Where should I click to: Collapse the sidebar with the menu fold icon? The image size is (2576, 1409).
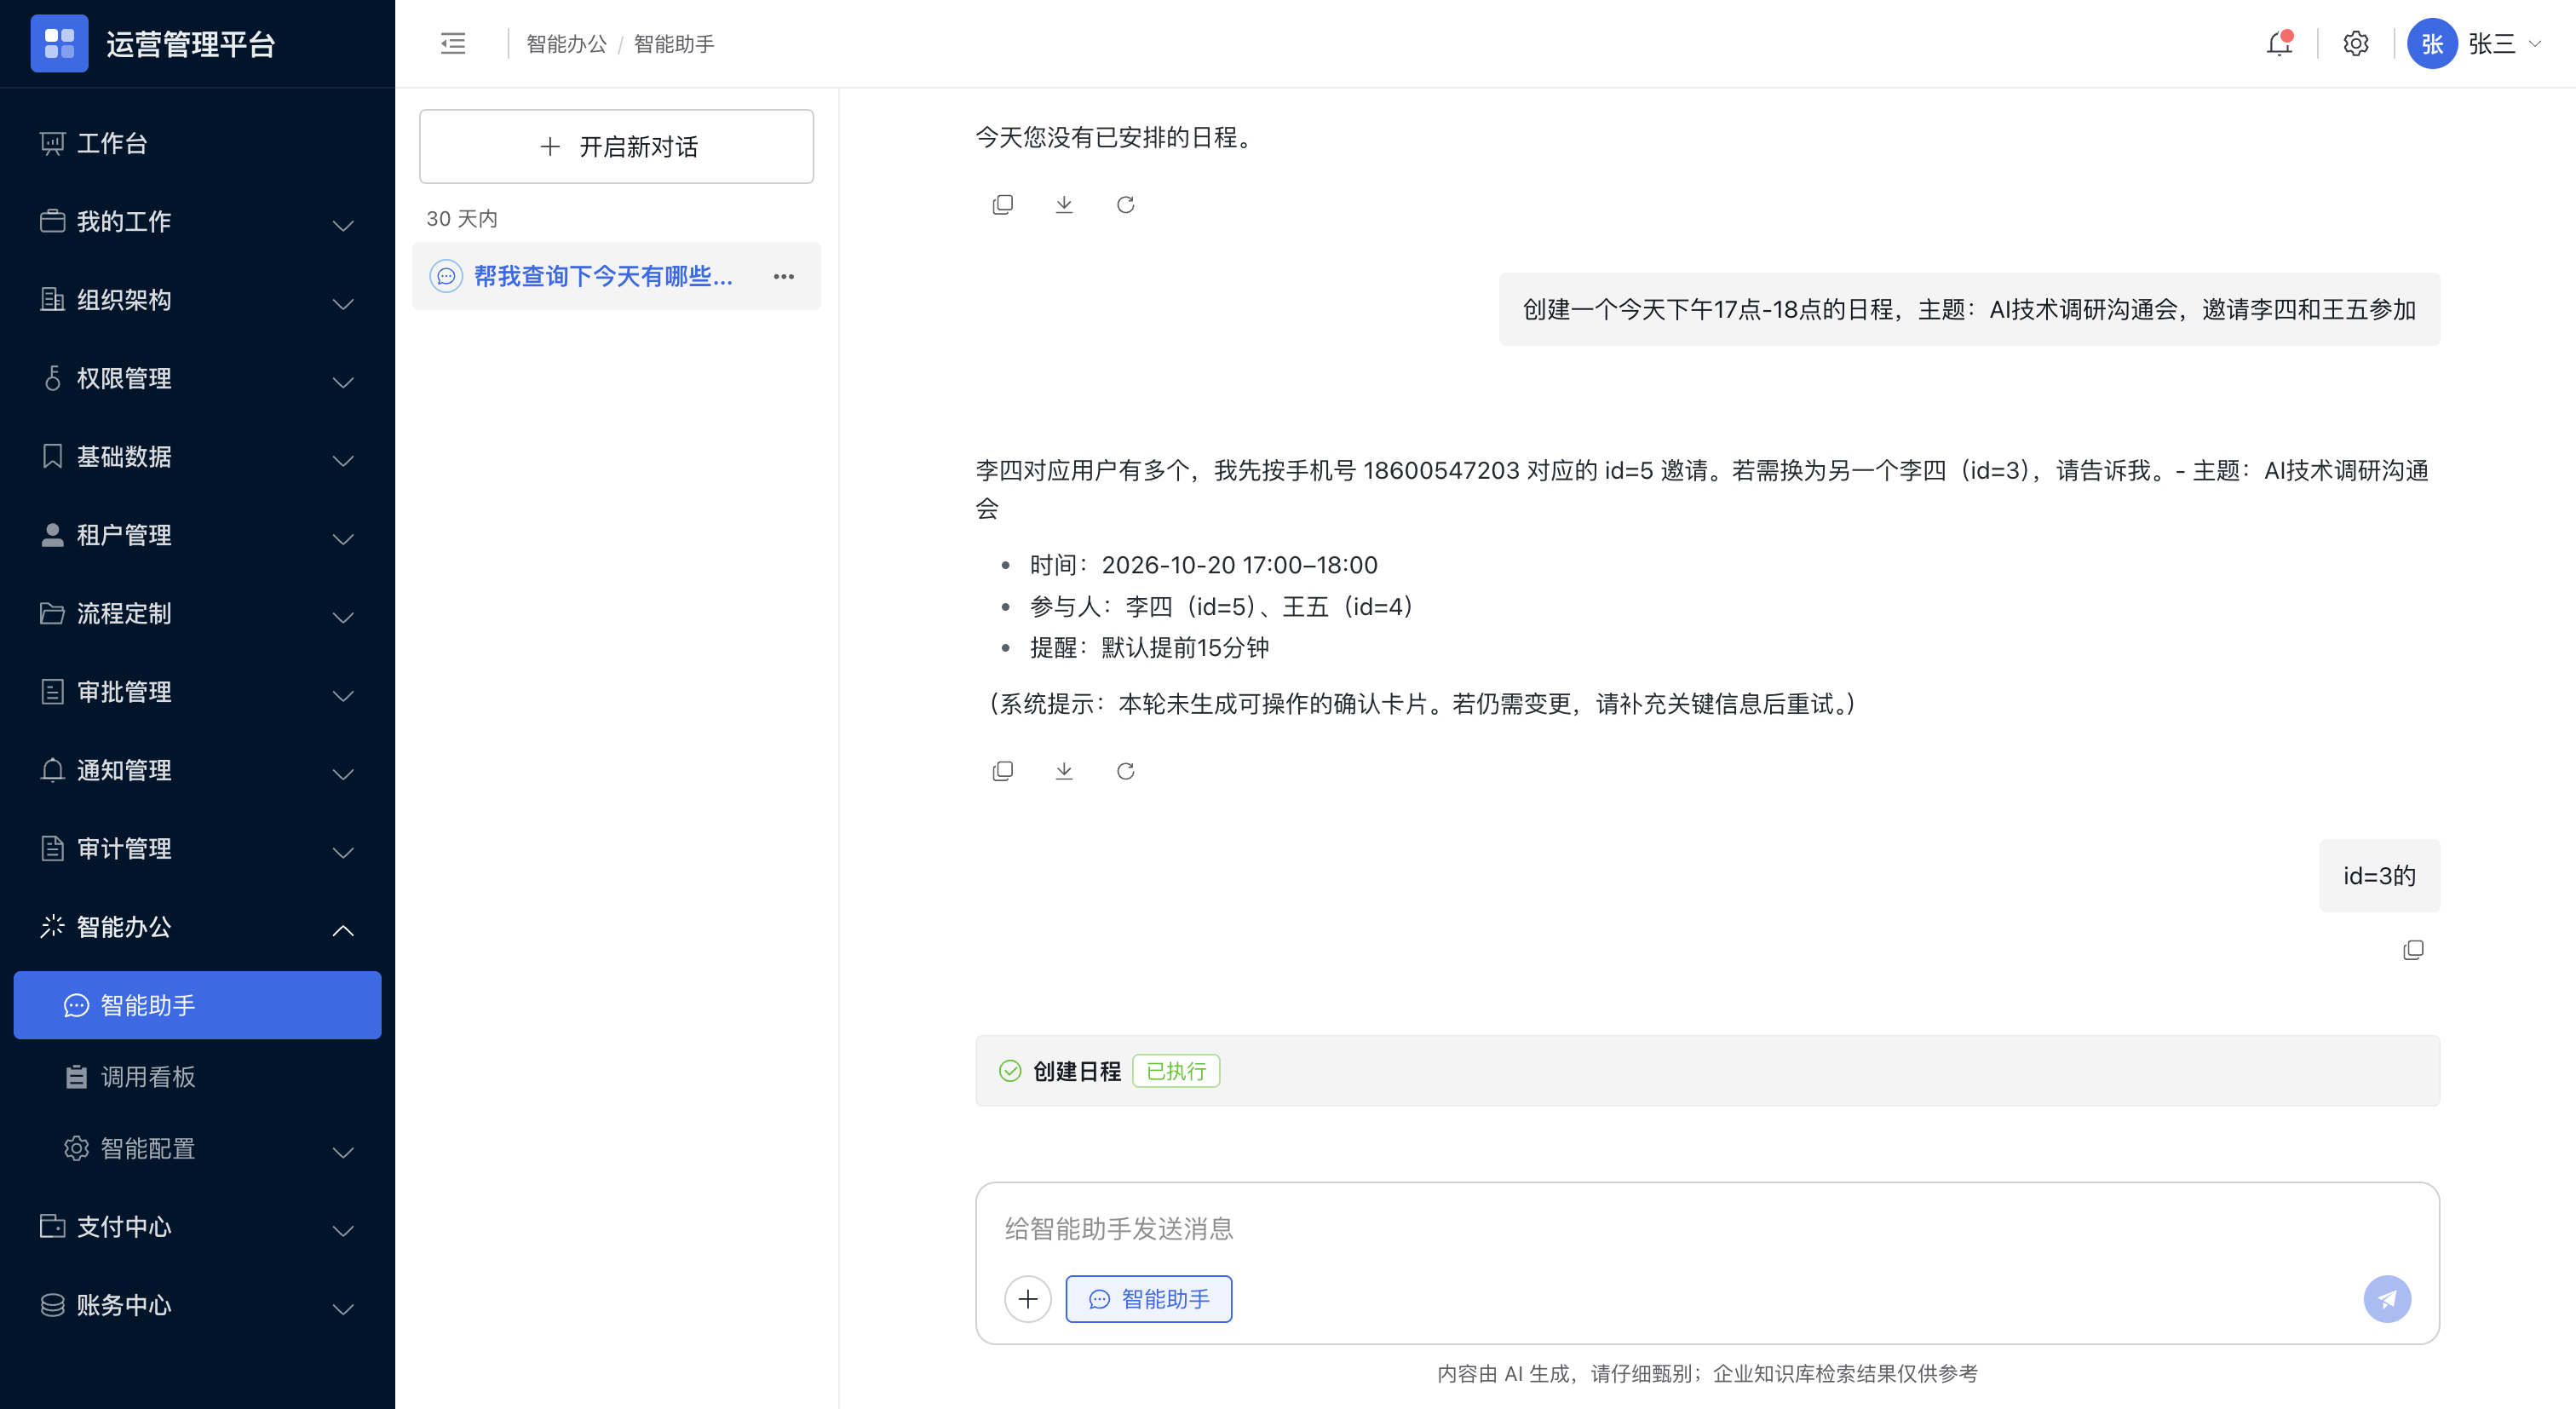point(453,43)
